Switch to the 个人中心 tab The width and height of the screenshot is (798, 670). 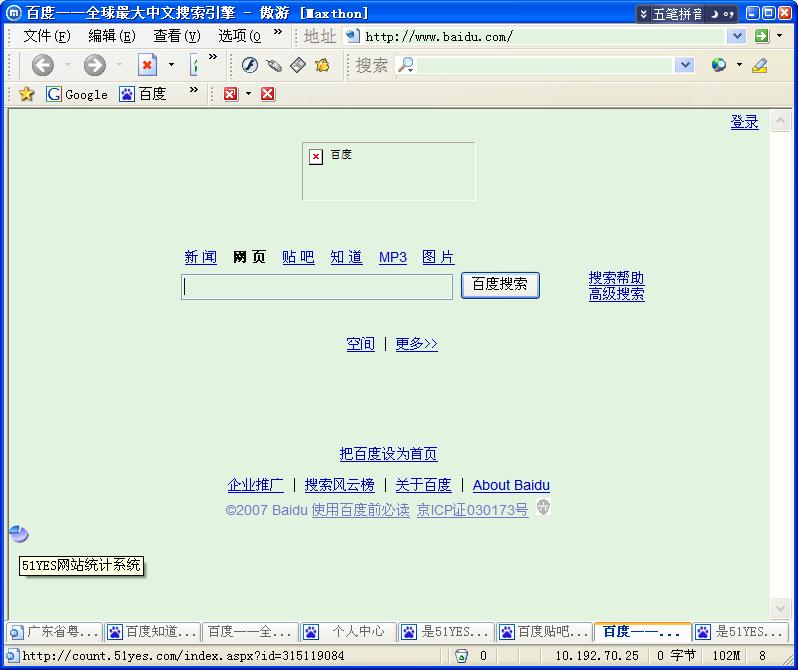pos(349,632)
